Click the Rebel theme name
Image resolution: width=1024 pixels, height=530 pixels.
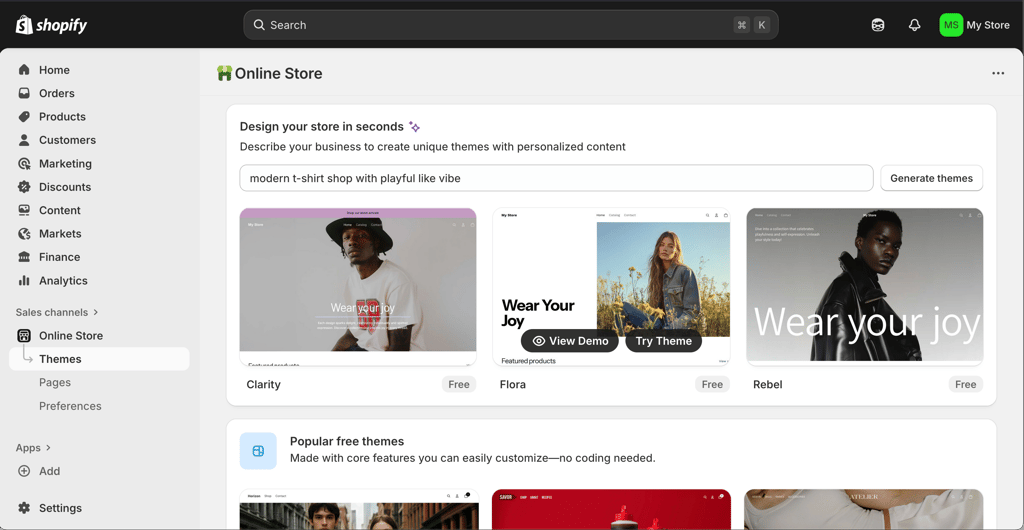point(767,384)
